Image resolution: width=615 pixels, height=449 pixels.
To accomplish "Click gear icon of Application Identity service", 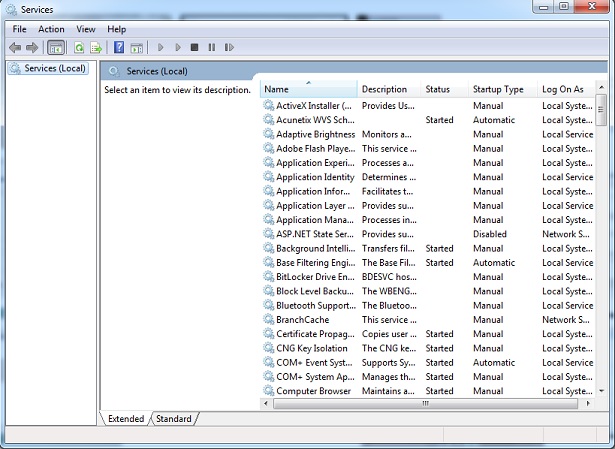I will tap(268, 177).
